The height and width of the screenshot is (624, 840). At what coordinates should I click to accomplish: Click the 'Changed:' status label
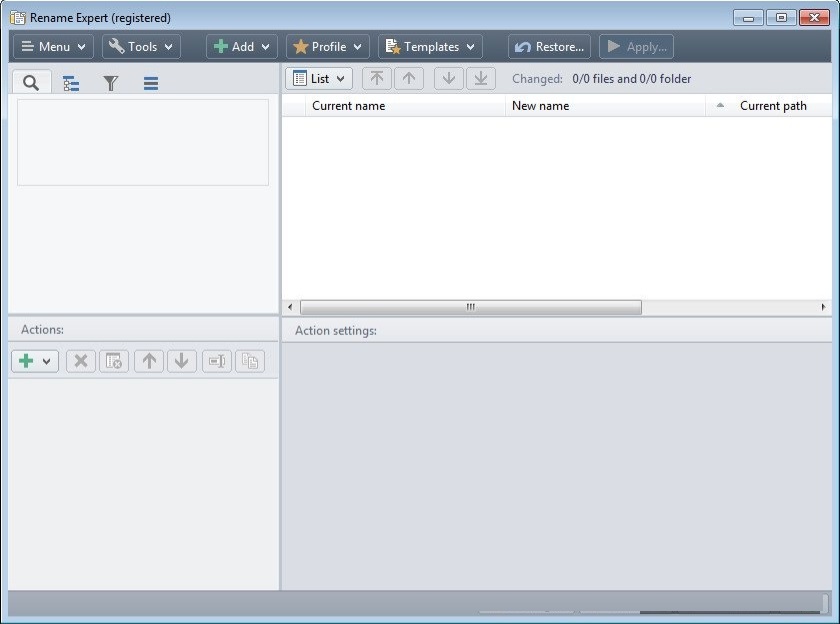537,79
